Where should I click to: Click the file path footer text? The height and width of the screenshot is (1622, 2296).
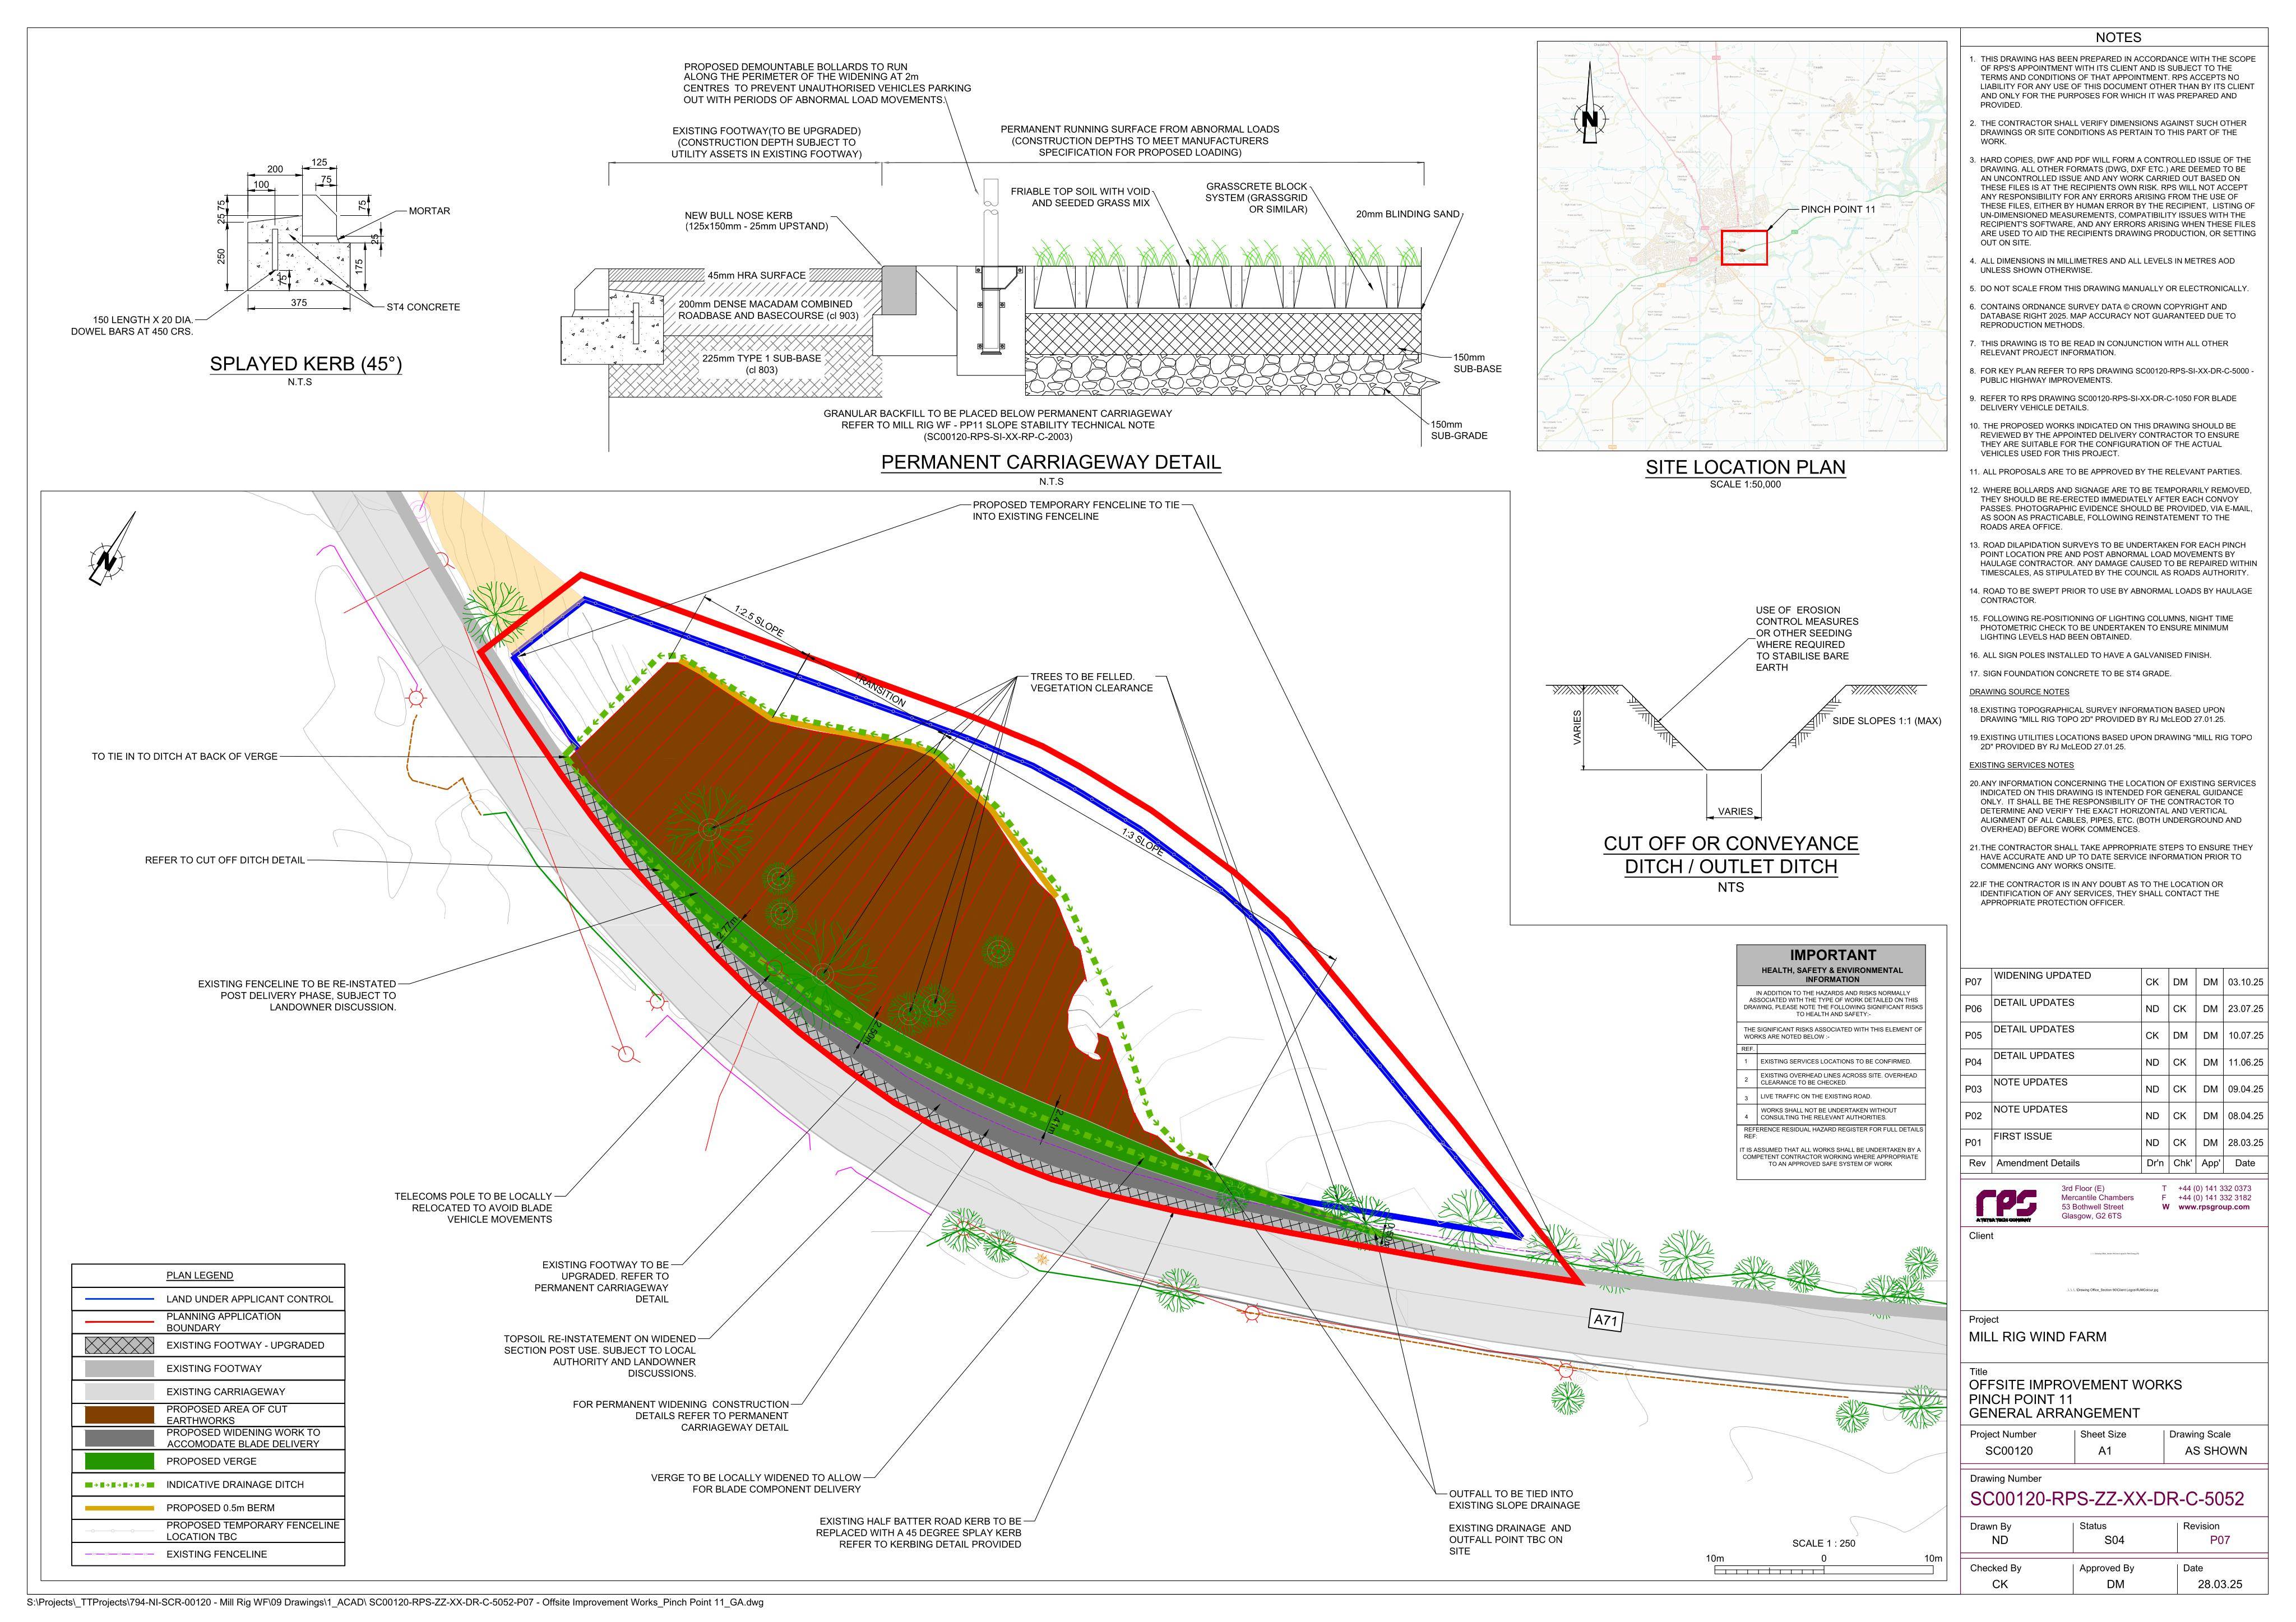[395, 1602]
